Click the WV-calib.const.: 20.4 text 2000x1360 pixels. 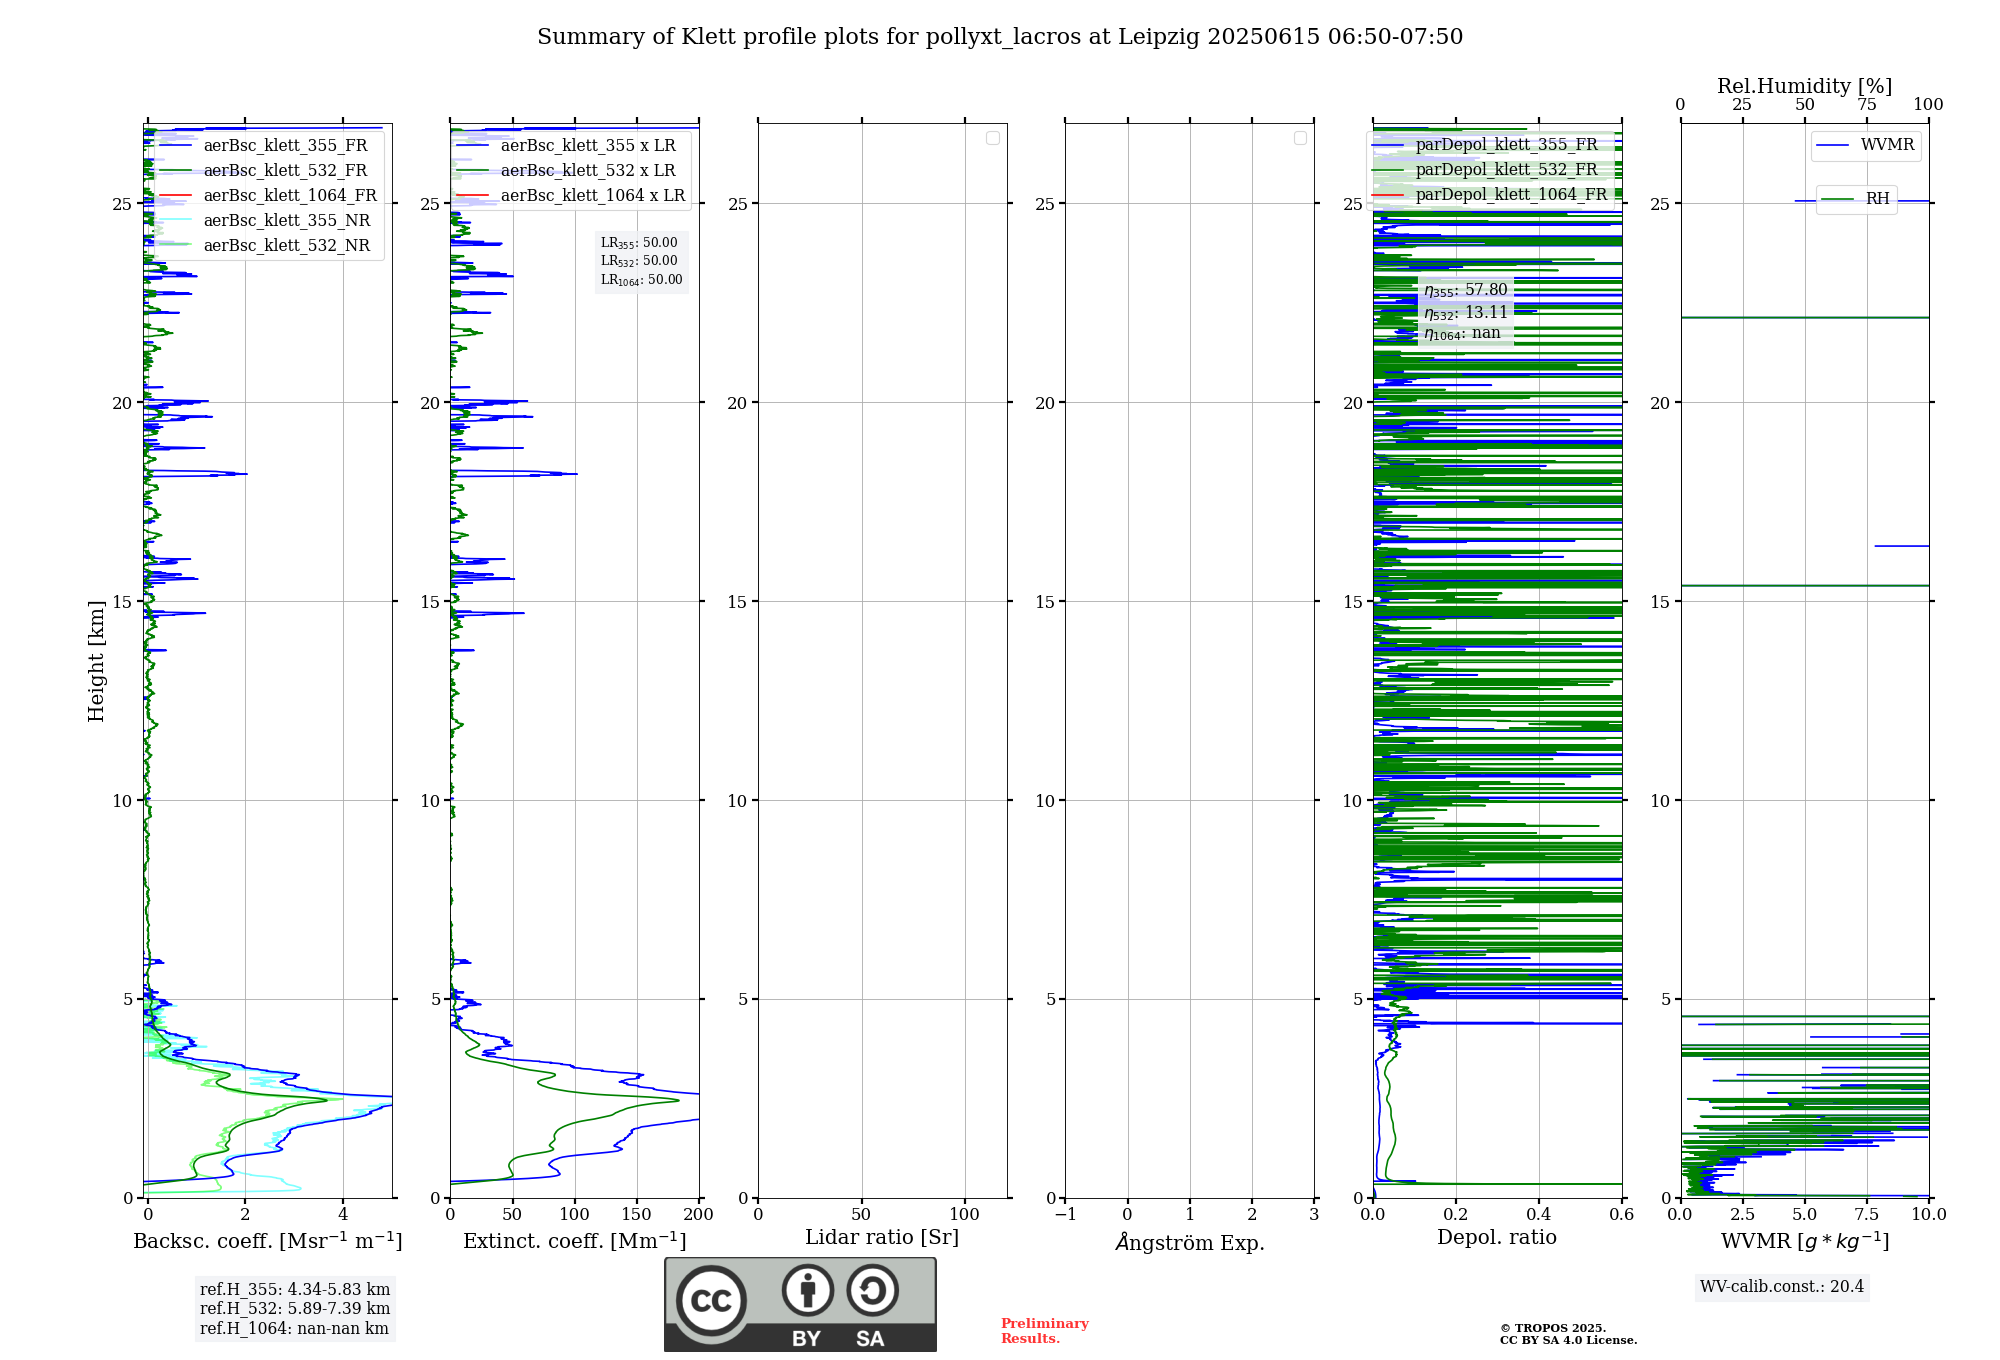(x=1782, y=1287)
